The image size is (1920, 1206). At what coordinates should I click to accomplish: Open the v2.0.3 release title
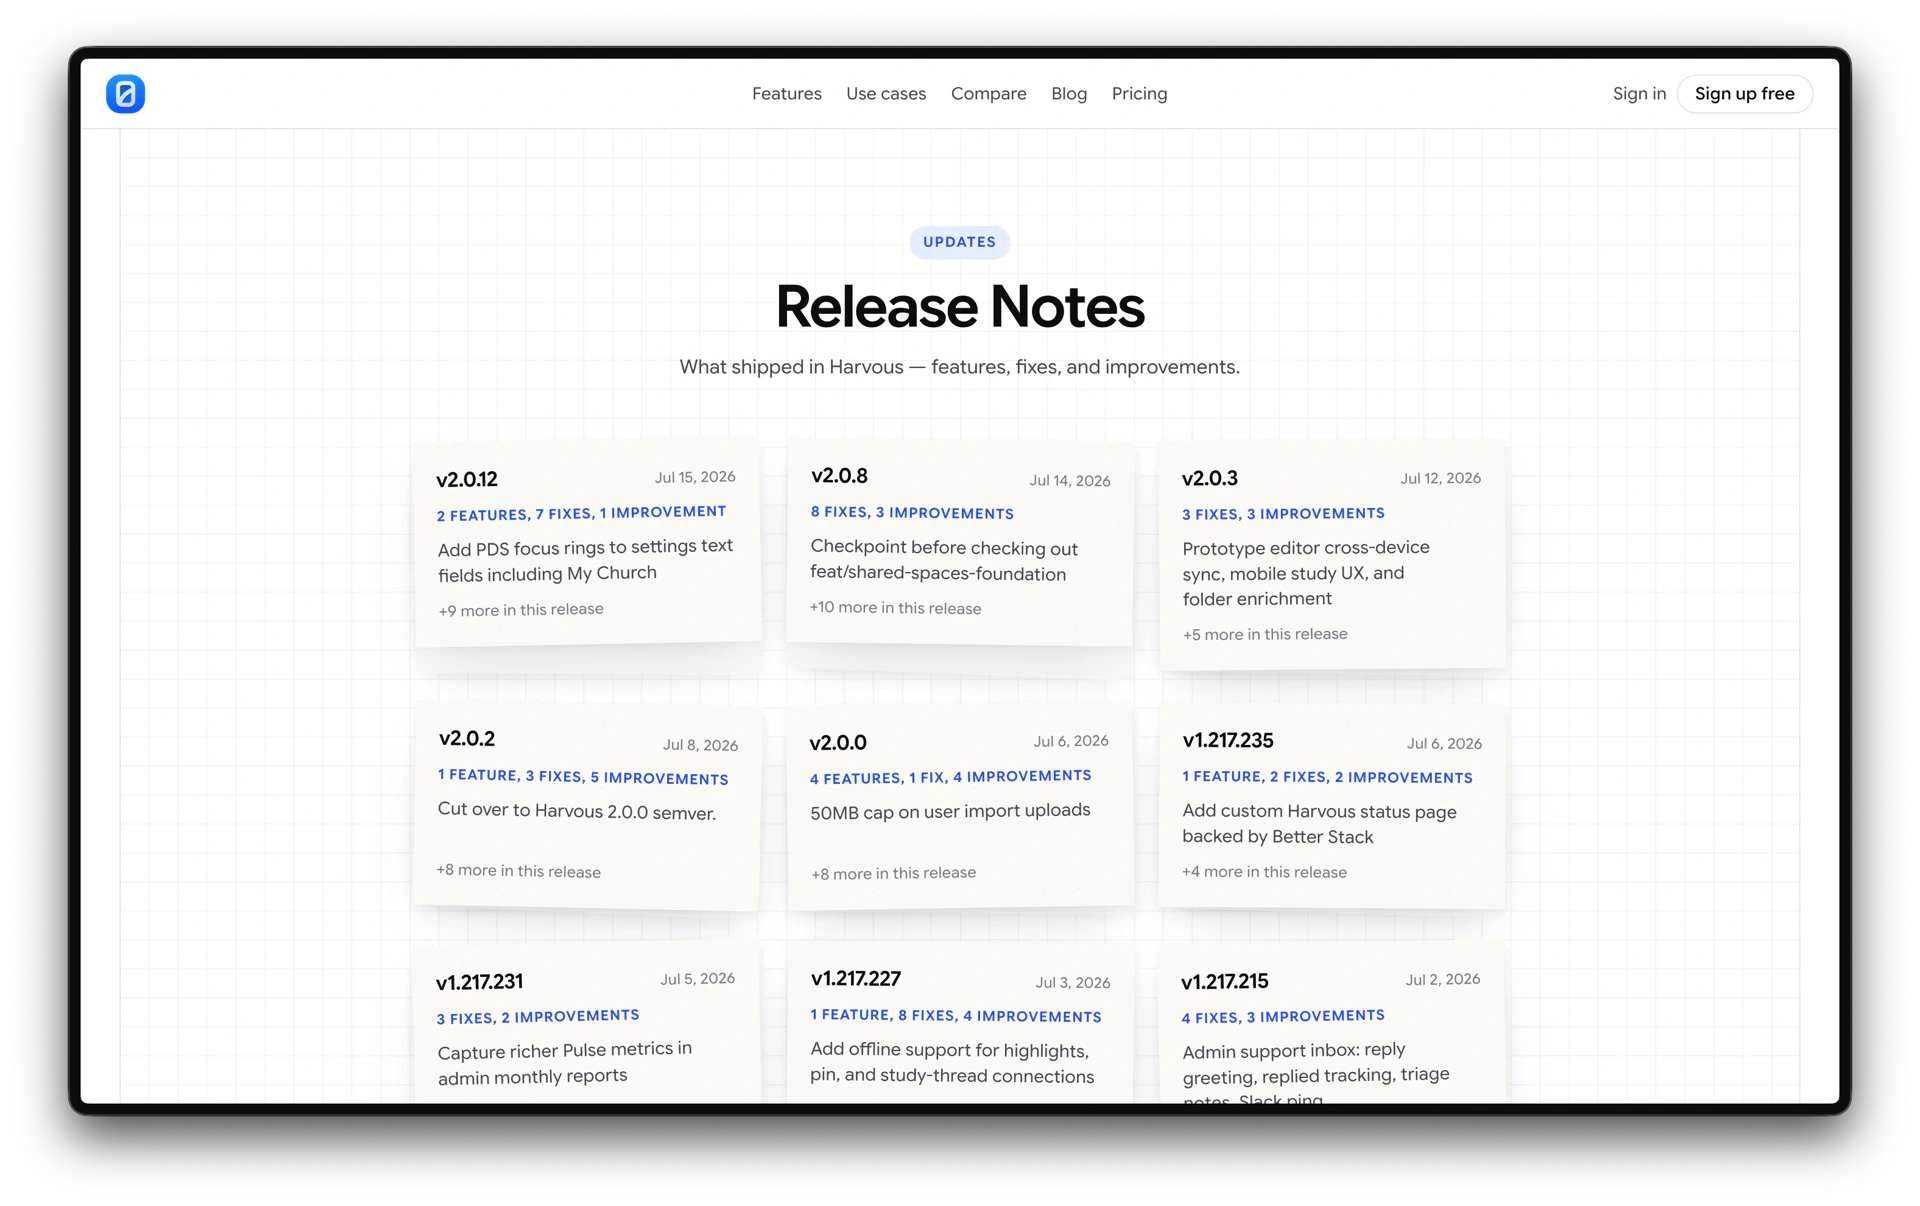[1209, 479]
